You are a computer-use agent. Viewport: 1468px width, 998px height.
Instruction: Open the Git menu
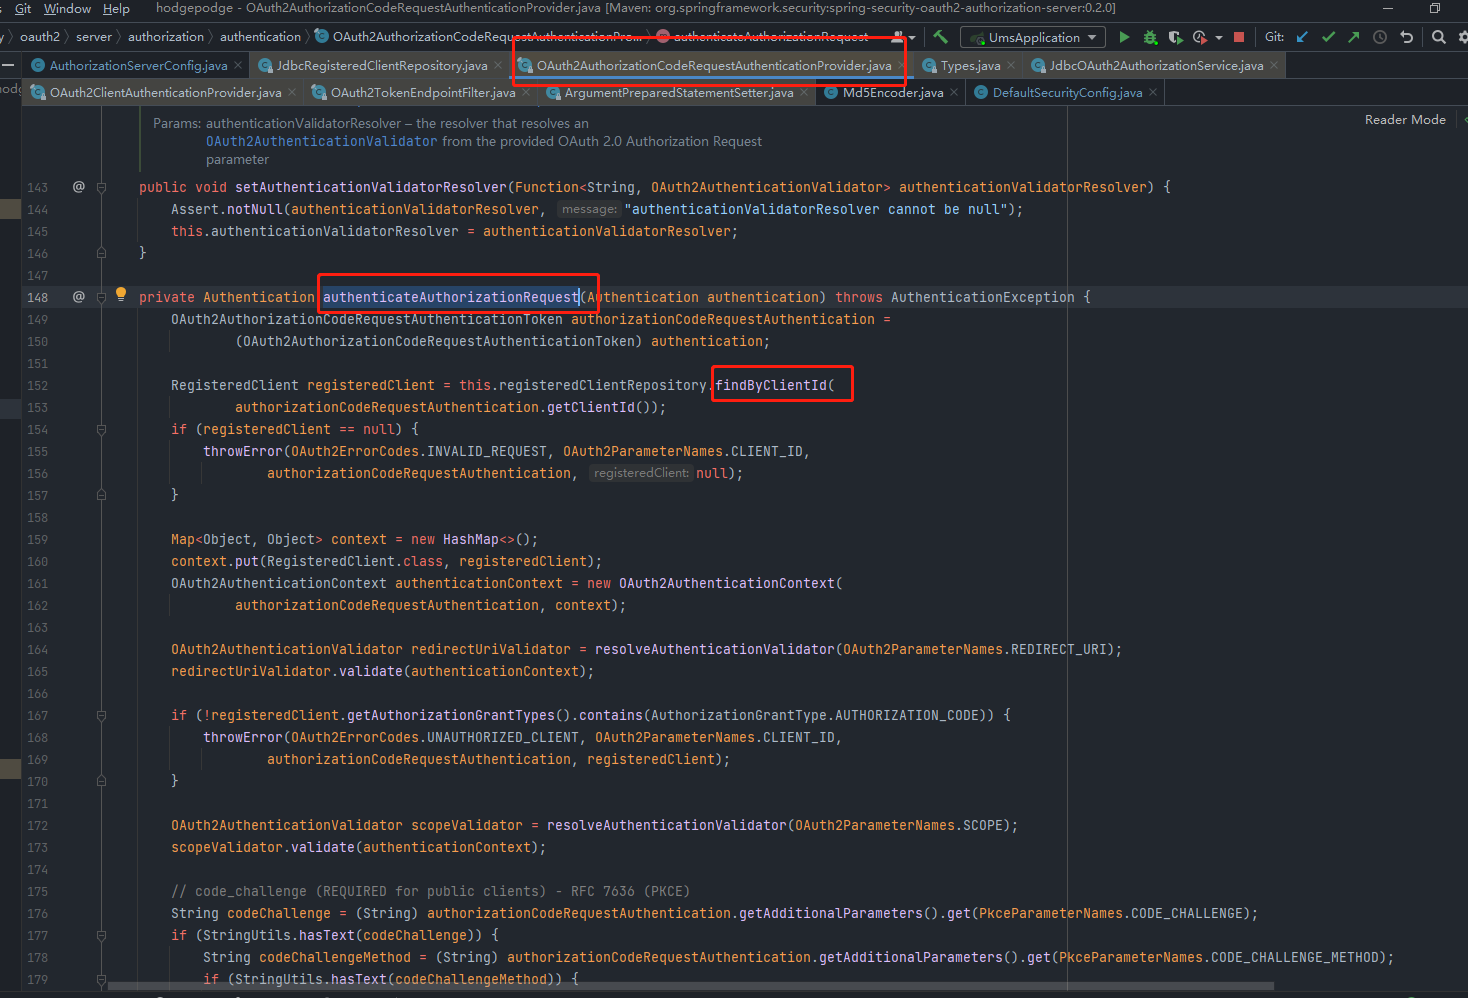tap(21, 8)
